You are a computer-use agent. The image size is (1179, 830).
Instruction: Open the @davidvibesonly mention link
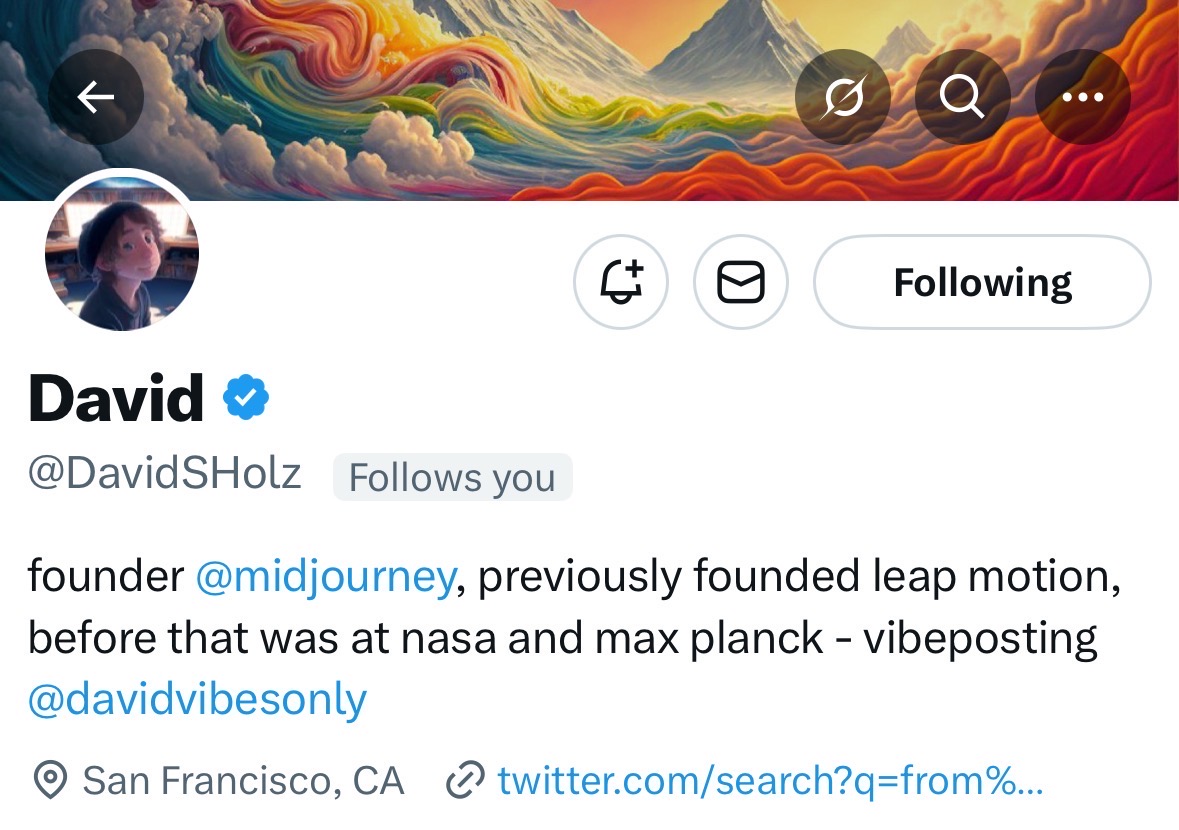(197, 699)
